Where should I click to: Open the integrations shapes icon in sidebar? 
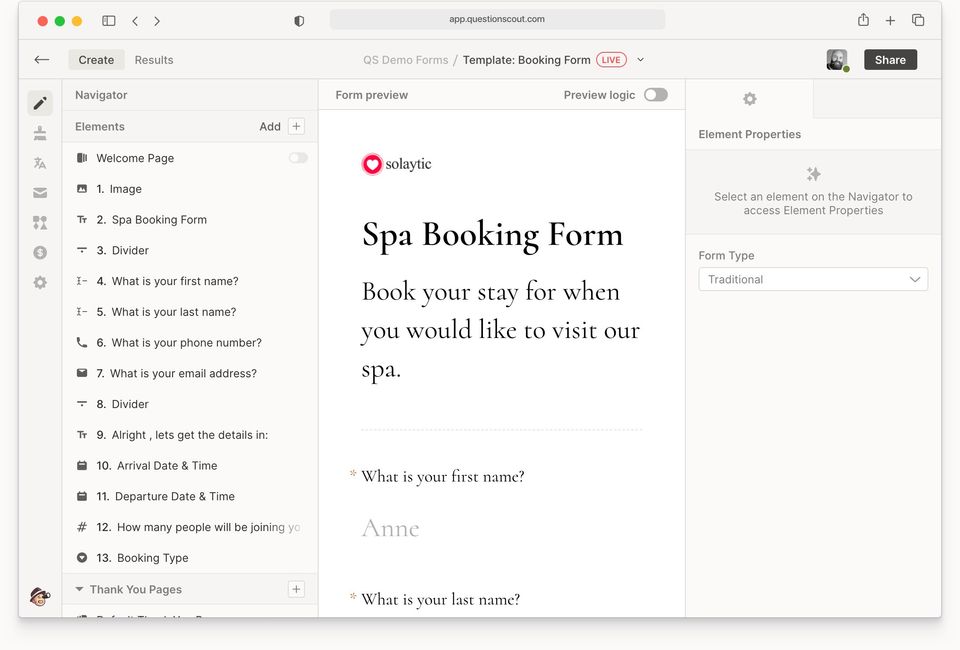coord(40,223)
